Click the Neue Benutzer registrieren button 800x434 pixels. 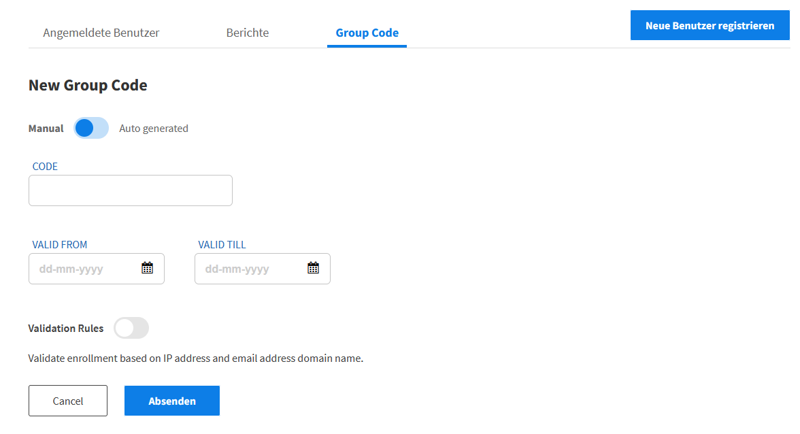coord(710,25)
